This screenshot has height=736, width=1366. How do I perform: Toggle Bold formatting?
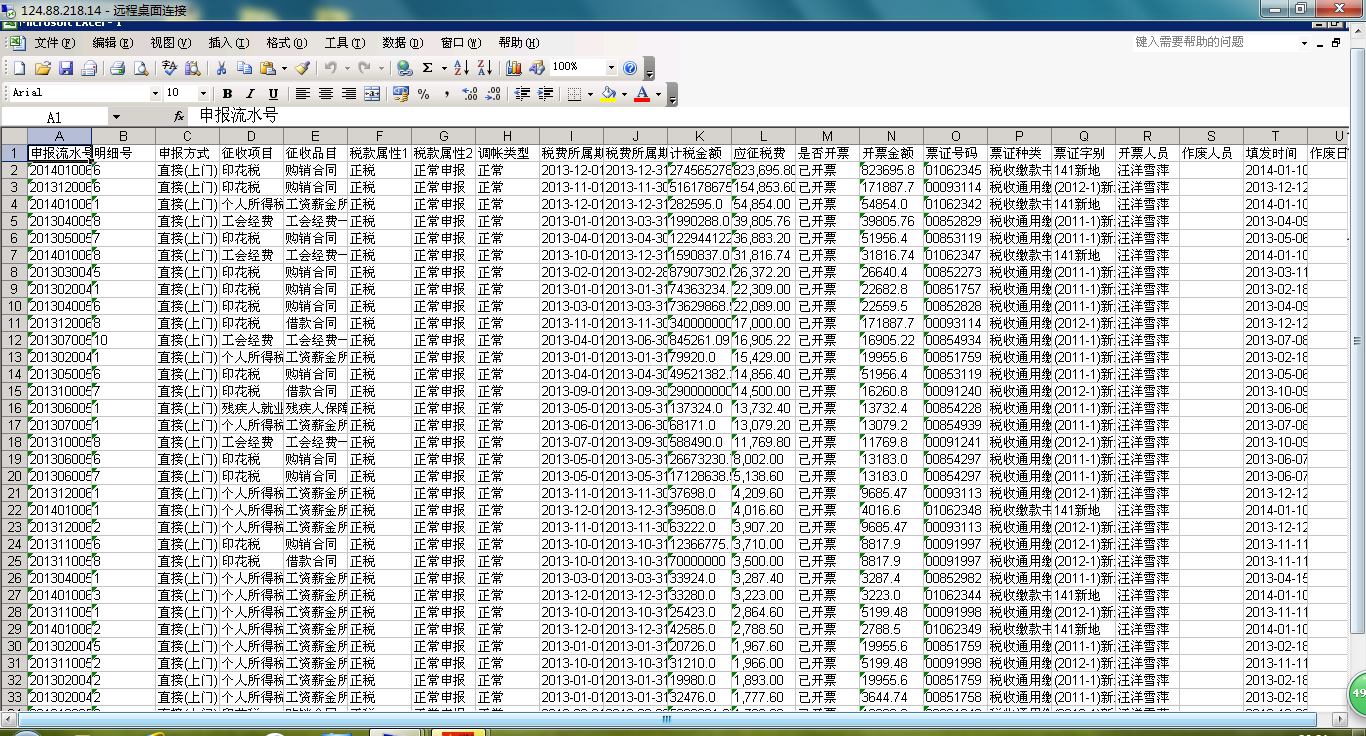click(227, 94)
